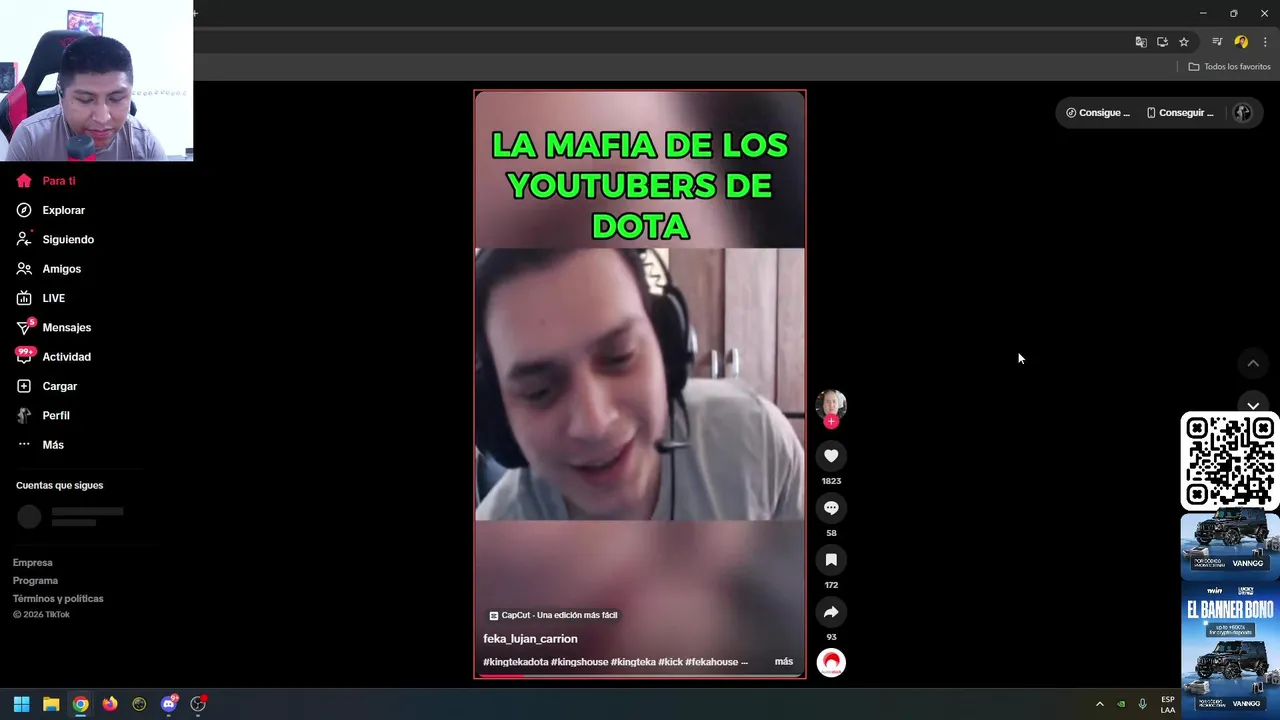Switch the ESP LAA keyboard language
1280x720 pixels.
[x=1168, y=704]
